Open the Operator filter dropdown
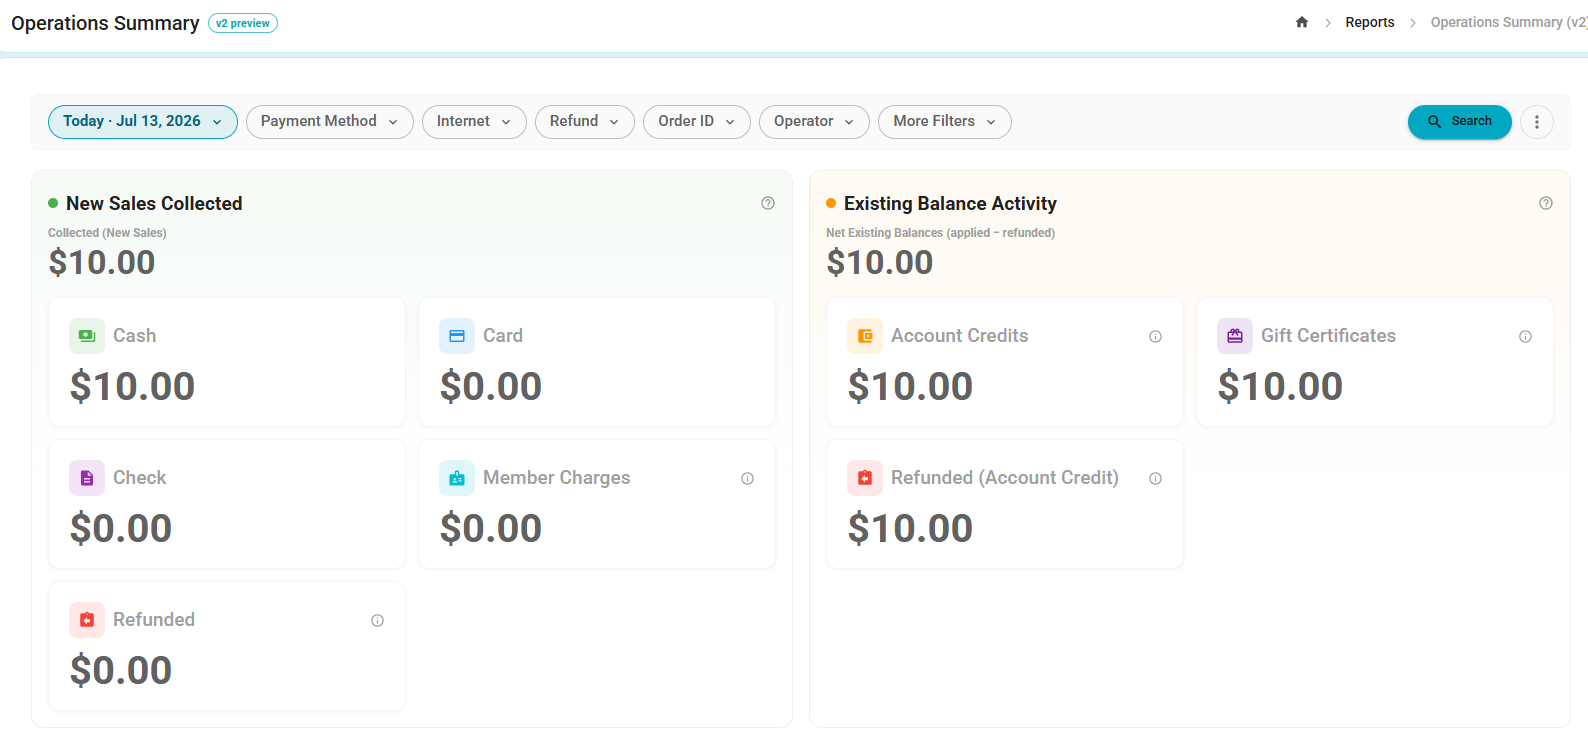 click(x=814, y=122)
